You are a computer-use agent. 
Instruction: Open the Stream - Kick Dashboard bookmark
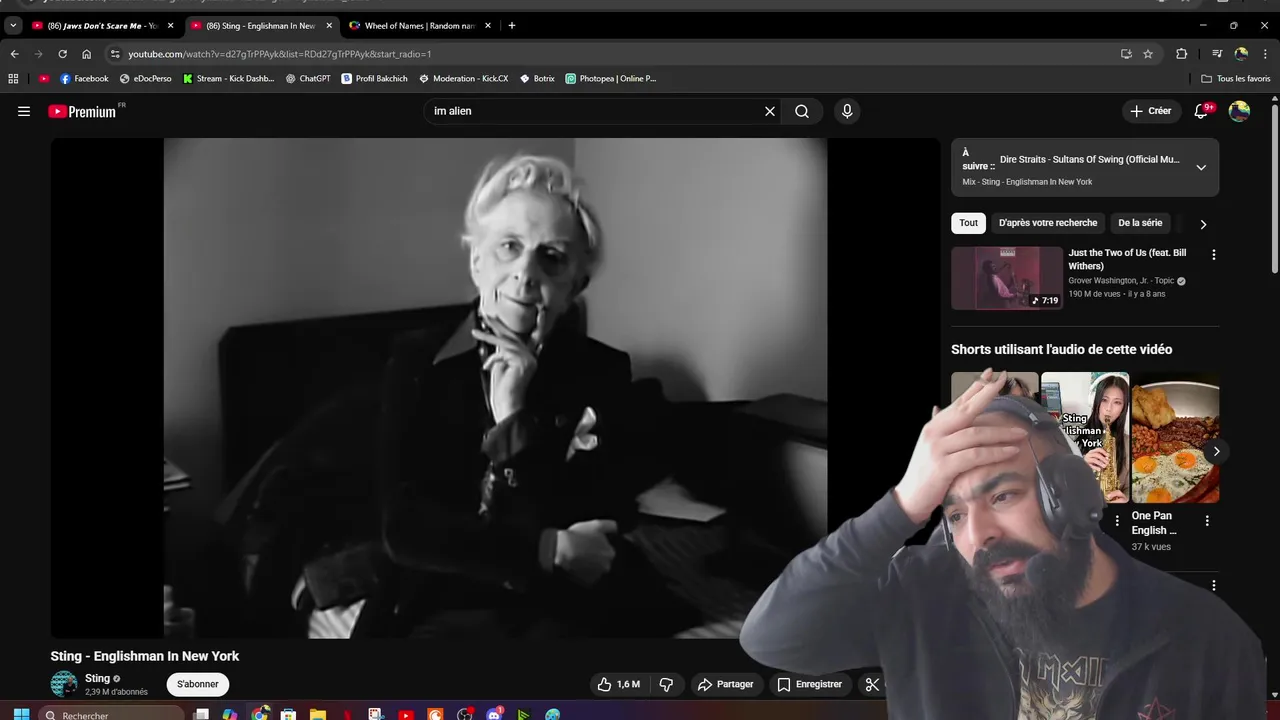pos(228,78)
